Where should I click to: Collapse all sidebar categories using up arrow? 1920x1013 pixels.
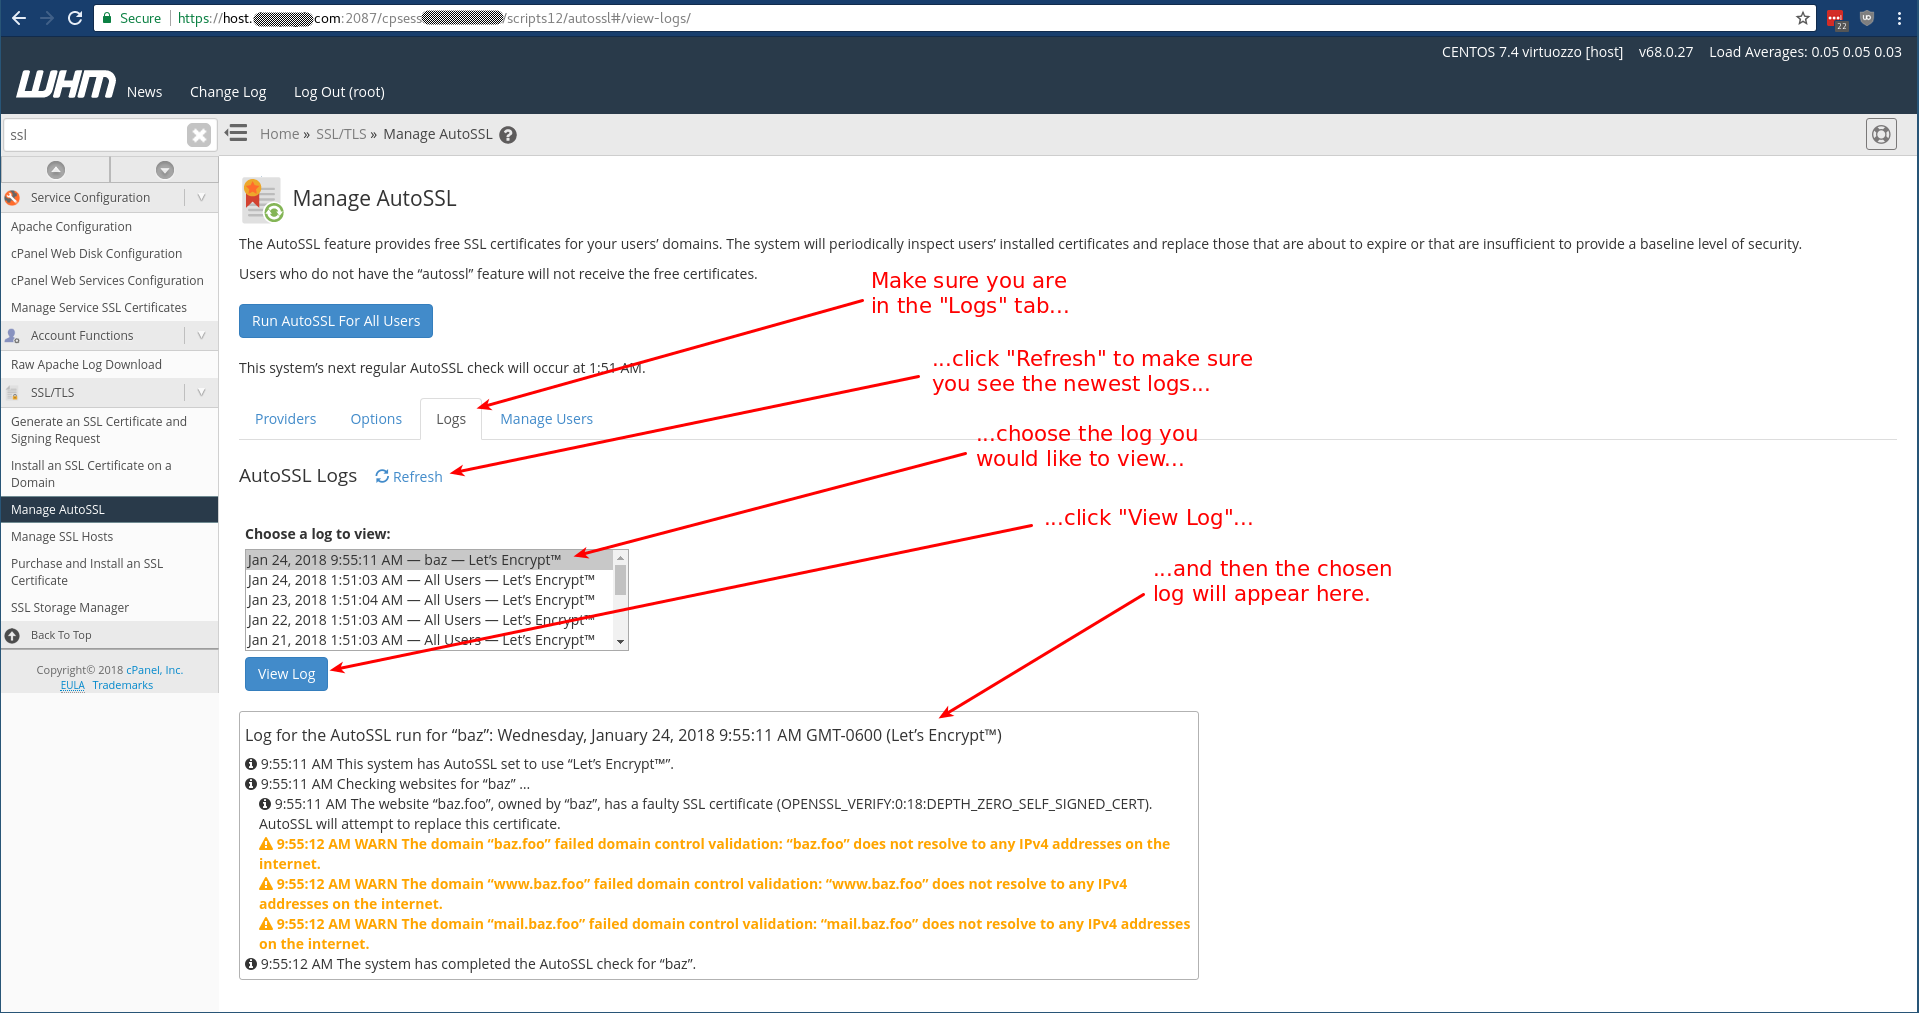56,170
